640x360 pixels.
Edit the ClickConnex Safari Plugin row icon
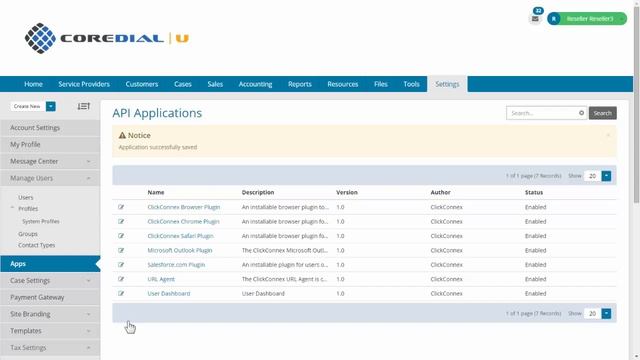click(121, 236)
